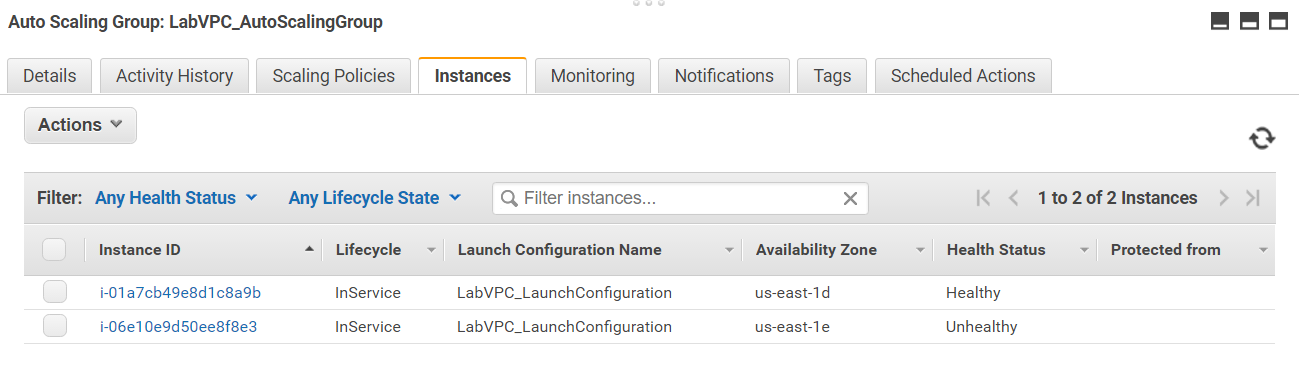The height and width of the screenshot is (368, 1299).
Task: Click the Healthy status cell
Action: pyautogui.click(x=973, y=293)
